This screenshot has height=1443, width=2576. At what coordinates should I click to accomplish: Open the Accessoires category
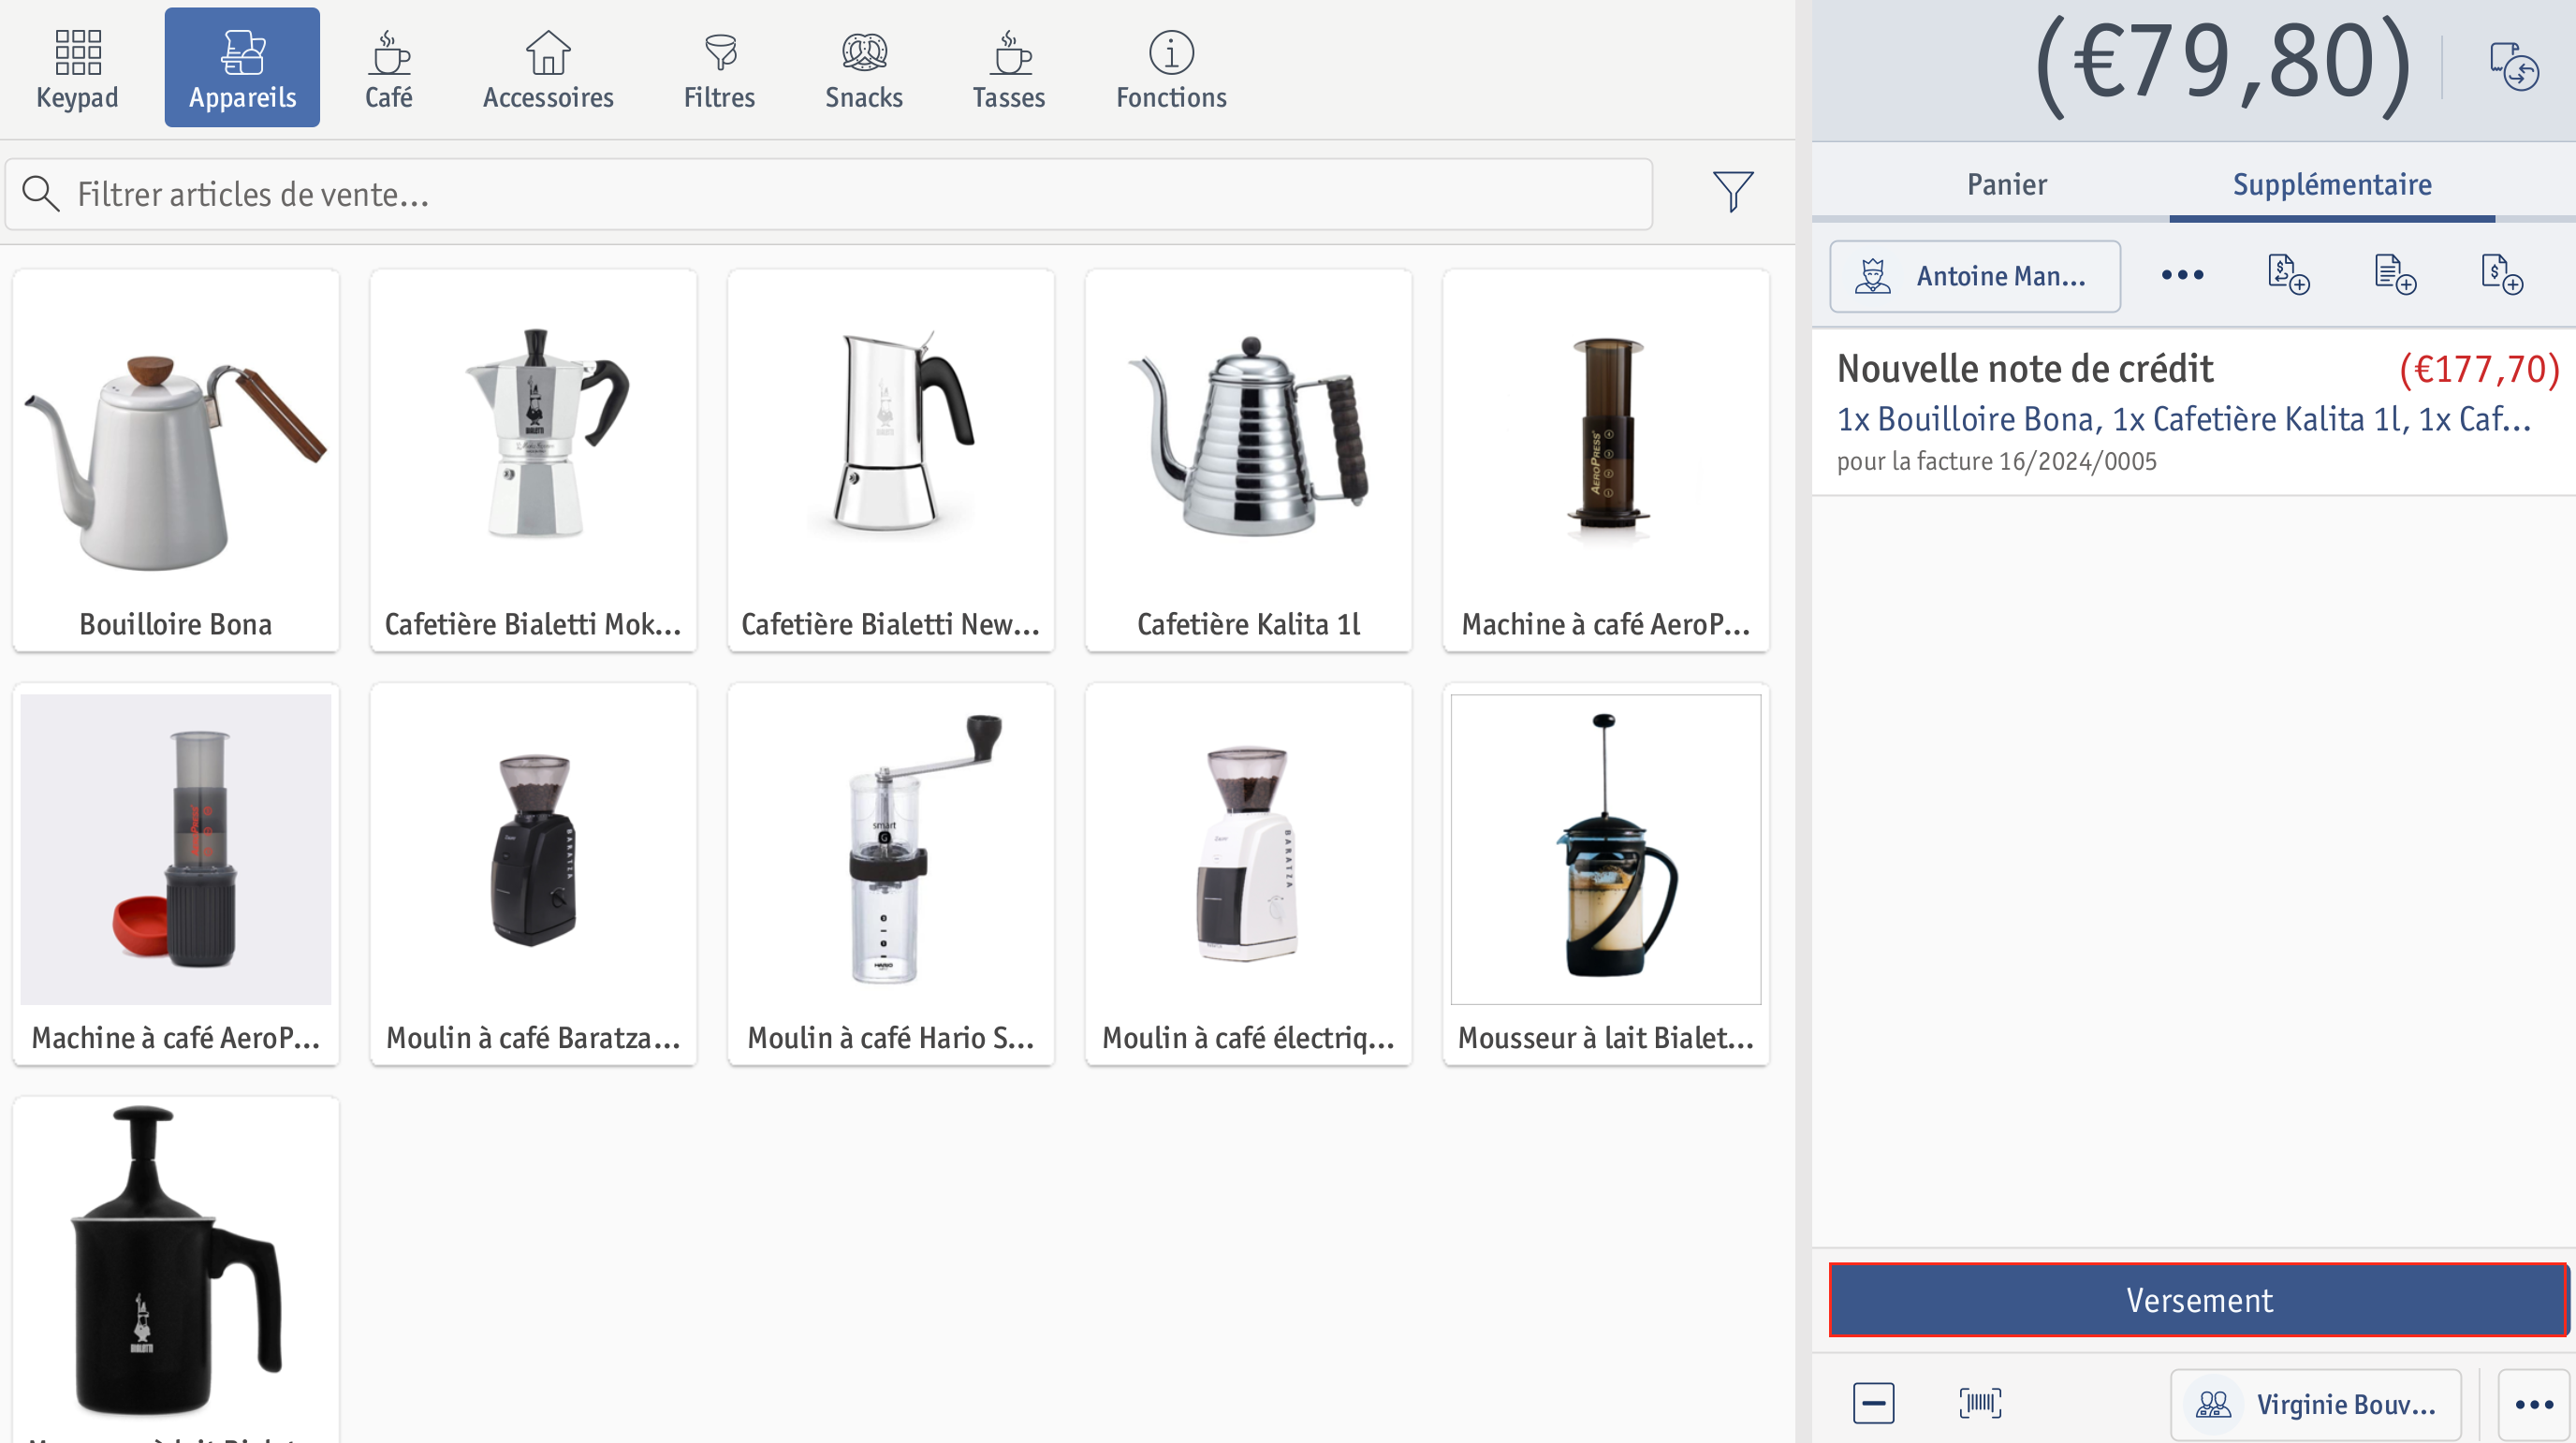pos(548,68)
